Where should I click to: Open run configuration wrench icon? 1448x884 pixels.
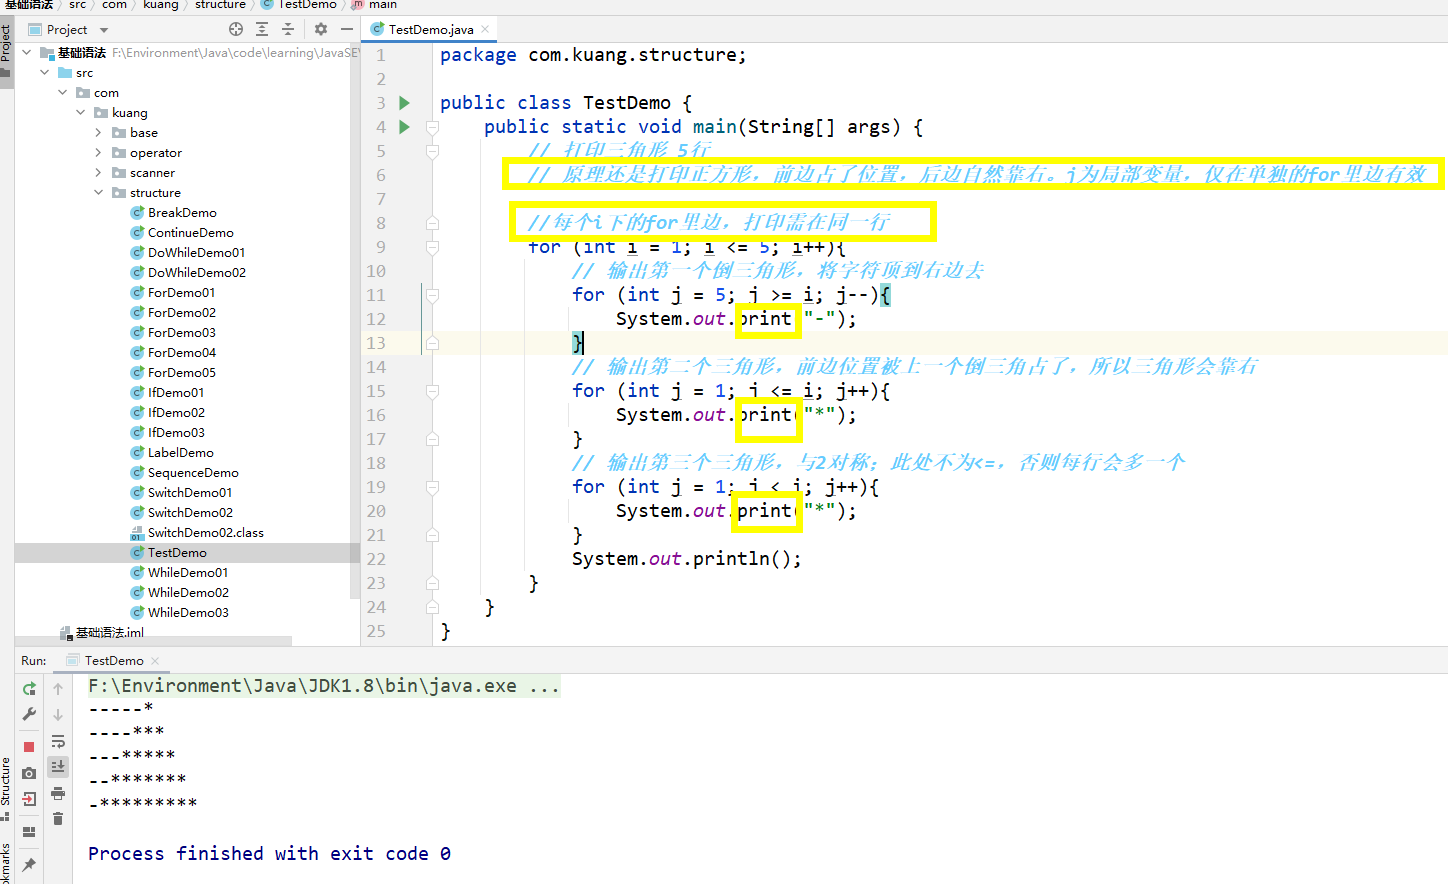point(29,714)
